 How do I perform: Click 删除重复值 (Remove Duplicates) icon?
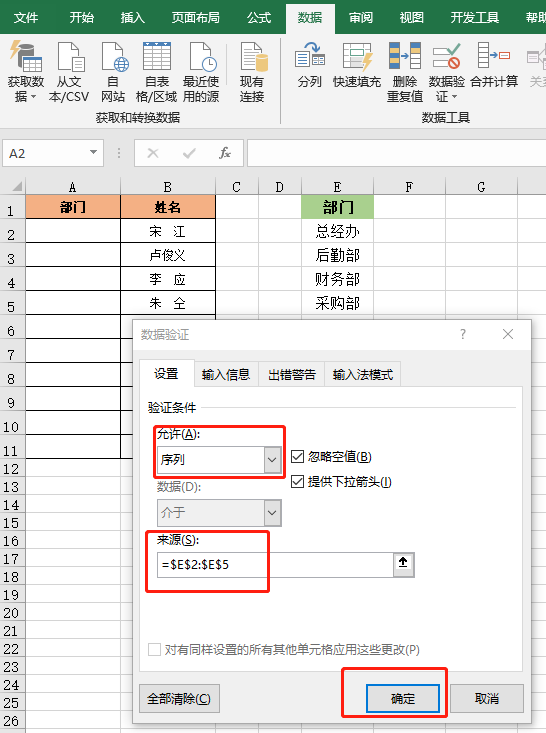coord(405,72)
